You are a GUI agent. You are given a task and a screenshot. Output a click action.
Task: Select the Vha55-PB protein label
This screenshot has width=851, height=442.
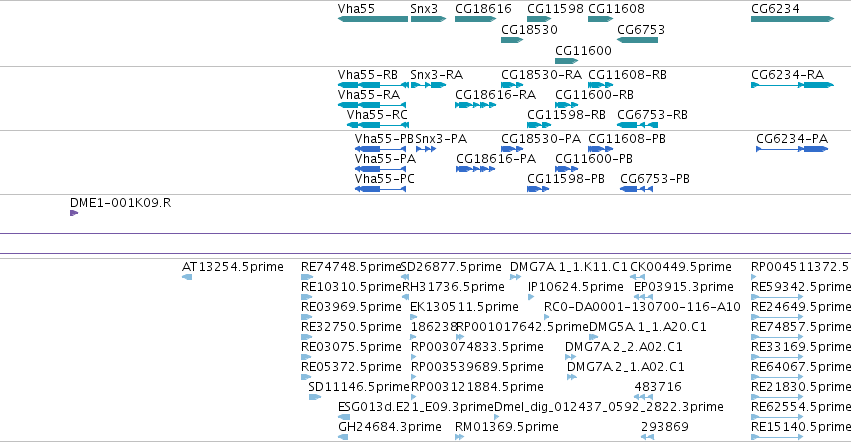coord(384,138)
